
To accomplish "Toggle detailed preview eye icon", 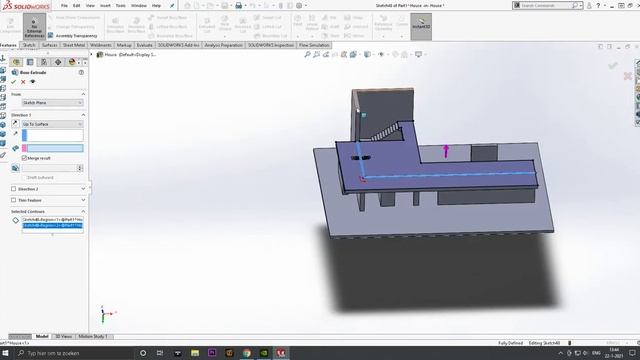I will [33, 82].
